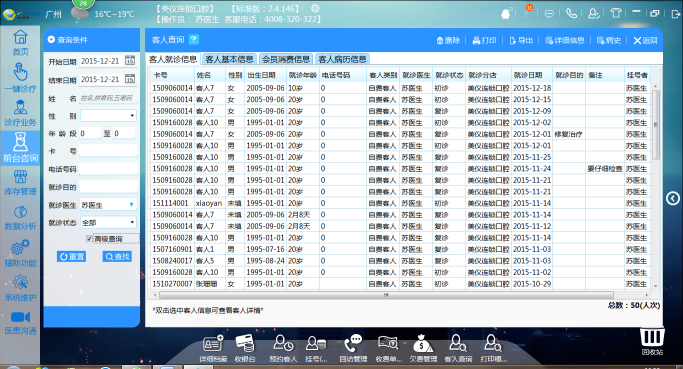Click the 病史 button
683x369 pixels.
(609, 41)
